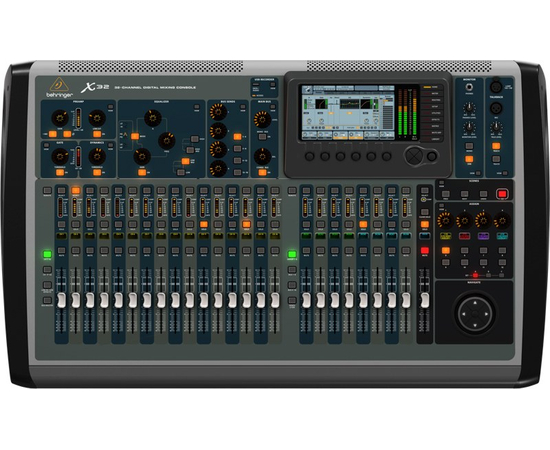Toggle the Equalizer on button

[x=142, y=172]
